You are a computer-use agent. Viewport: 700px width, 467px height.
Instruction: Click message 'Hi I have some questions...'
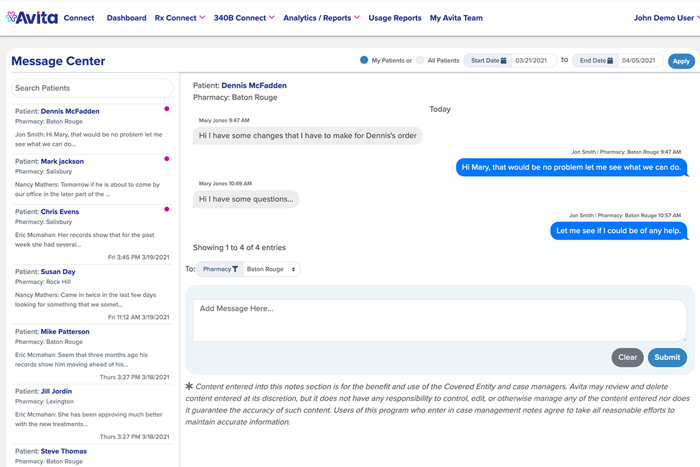[246, 199]
